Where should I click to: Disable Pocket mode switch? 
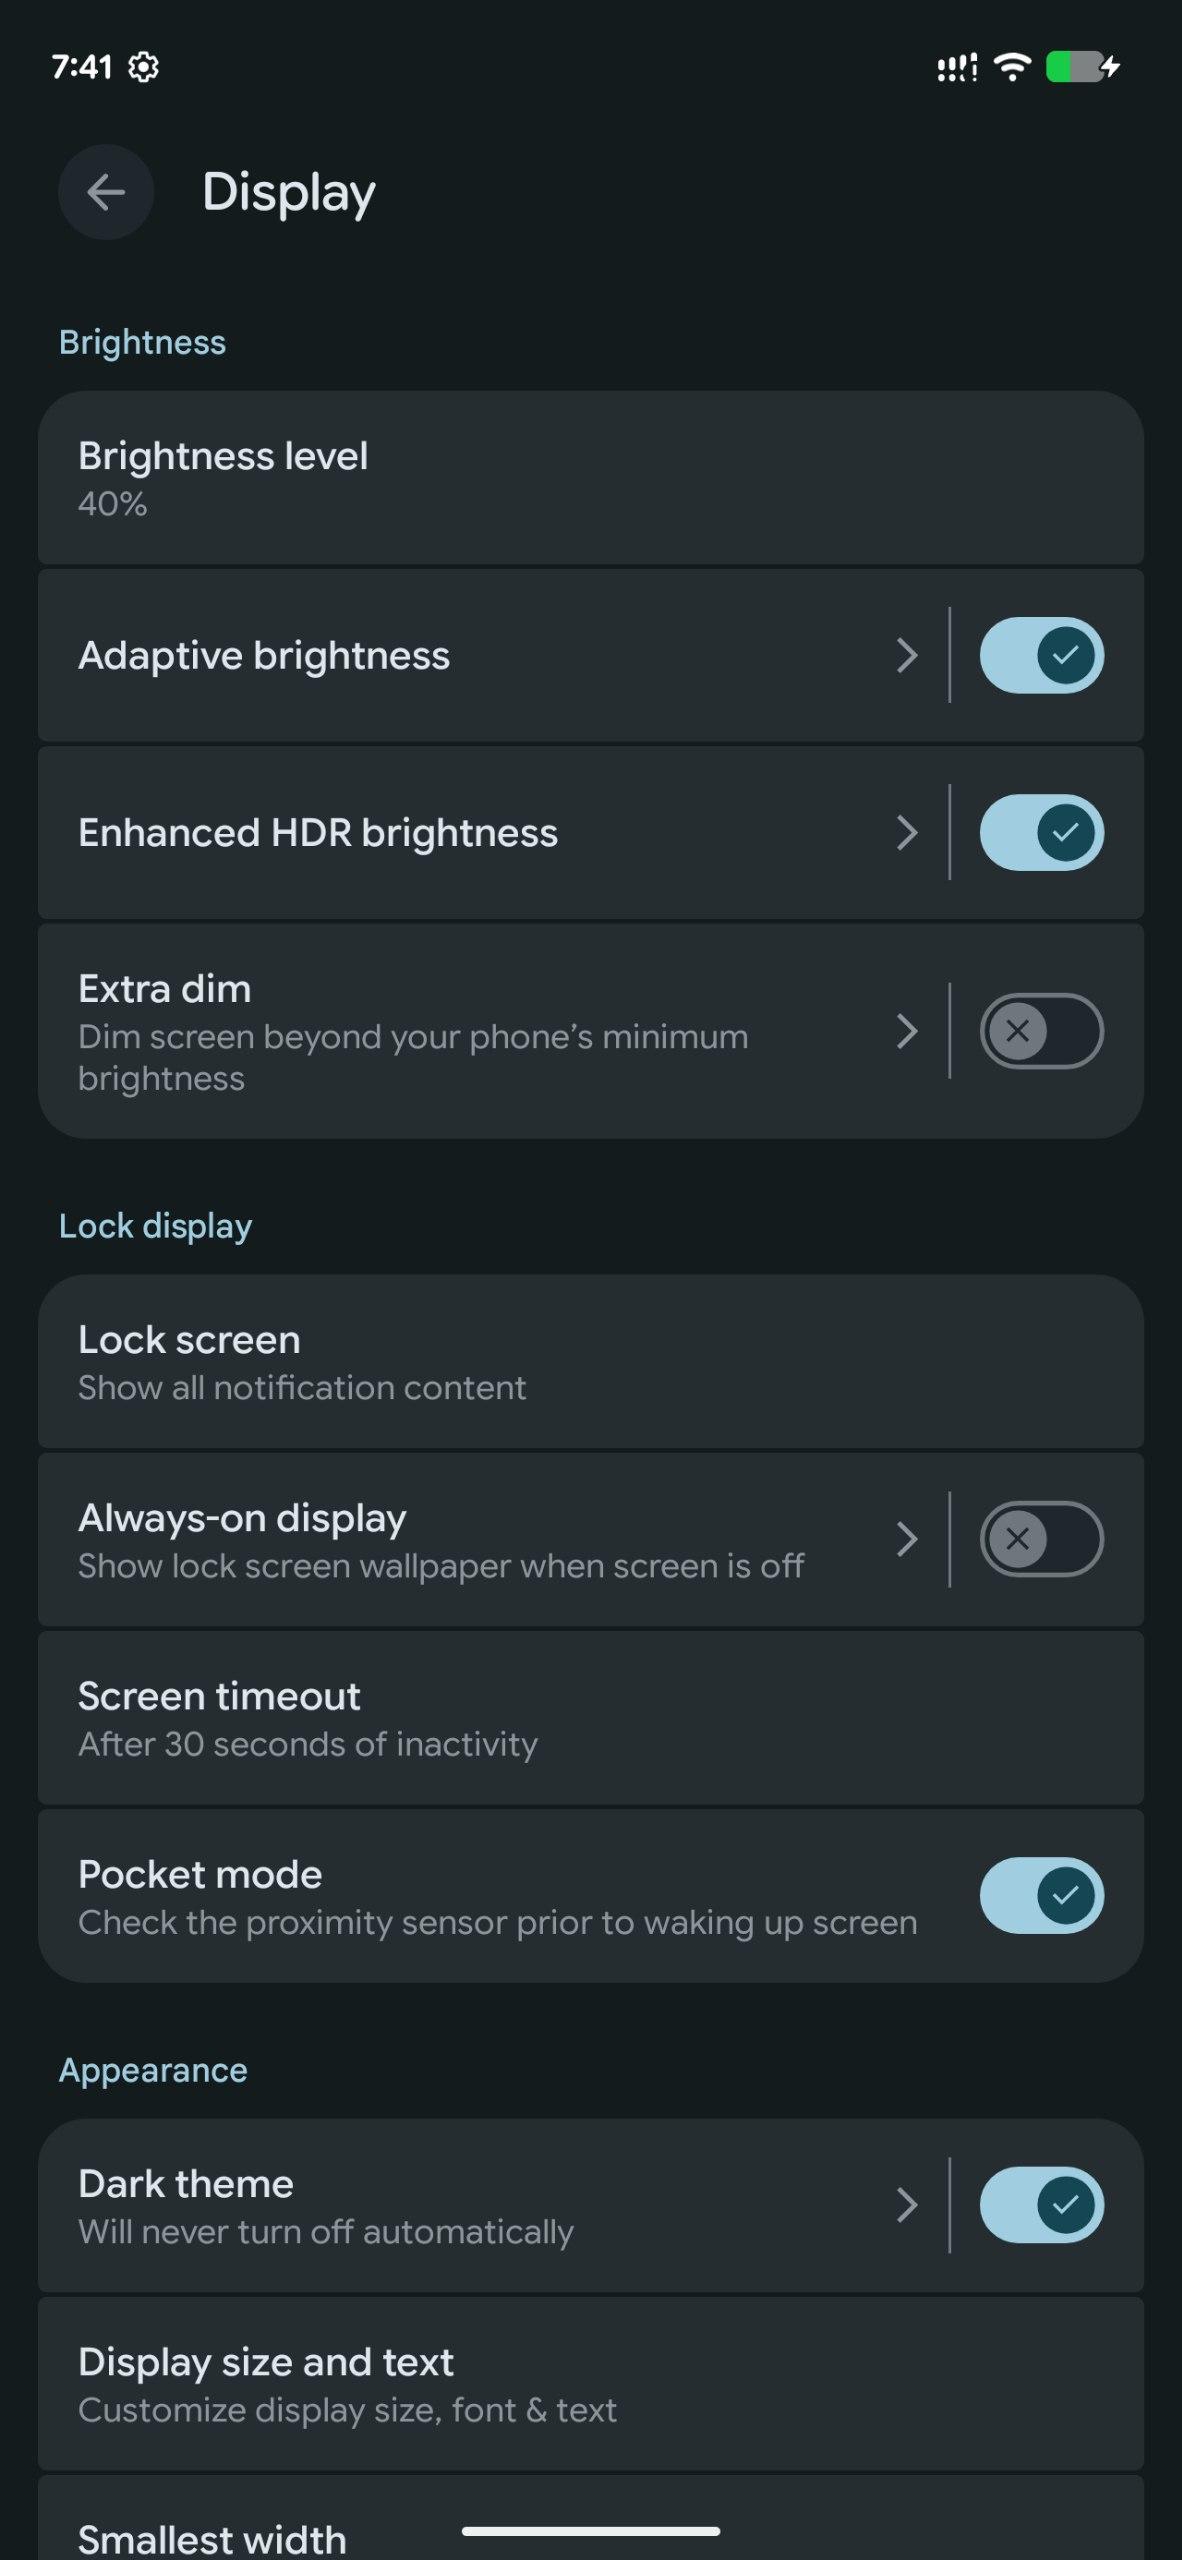[1041, 1895]
